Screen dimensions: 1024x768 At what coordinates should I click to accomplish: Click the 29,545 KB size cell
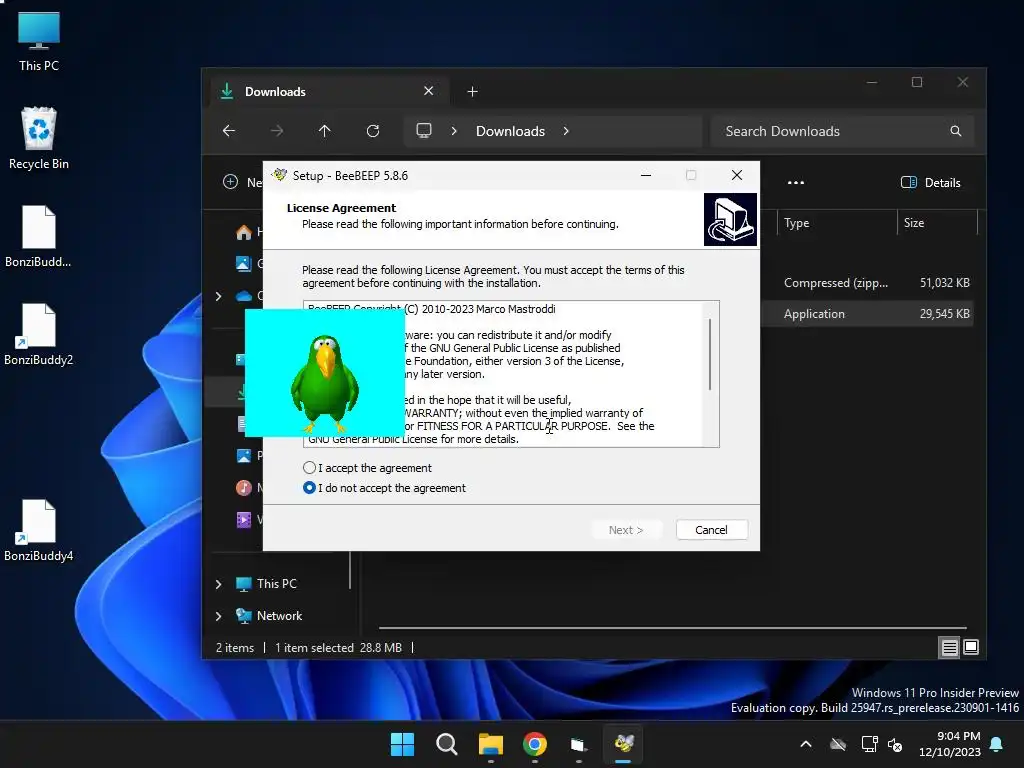click(x=944, y=313)
